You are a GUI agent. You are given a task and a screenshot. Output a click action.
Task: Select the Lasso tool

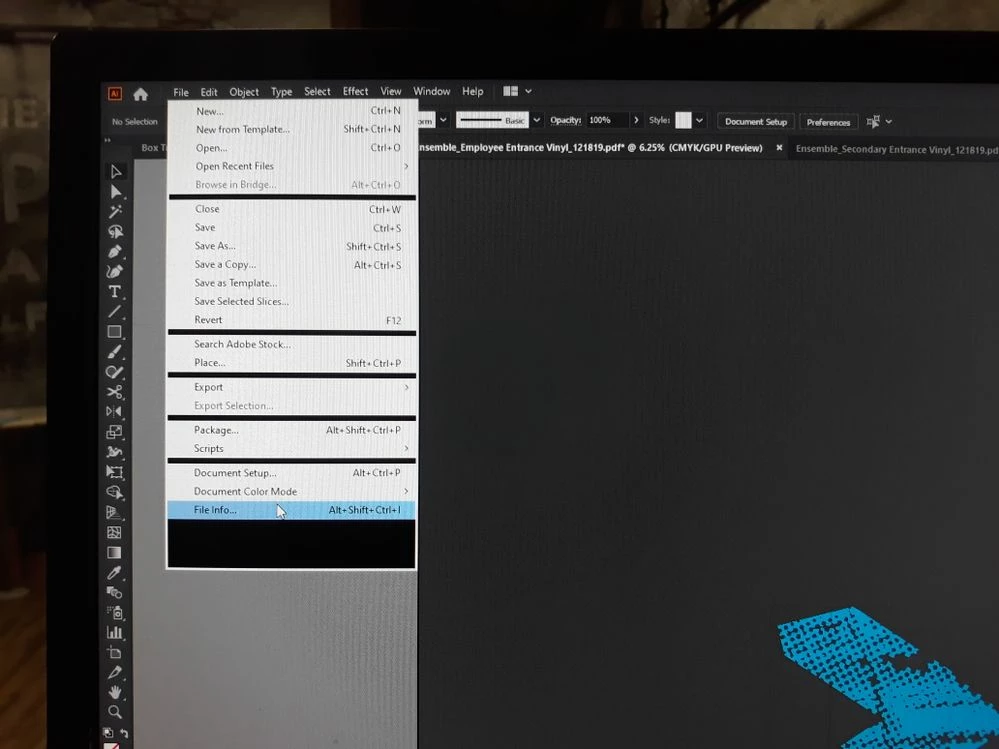pos(115,231)
